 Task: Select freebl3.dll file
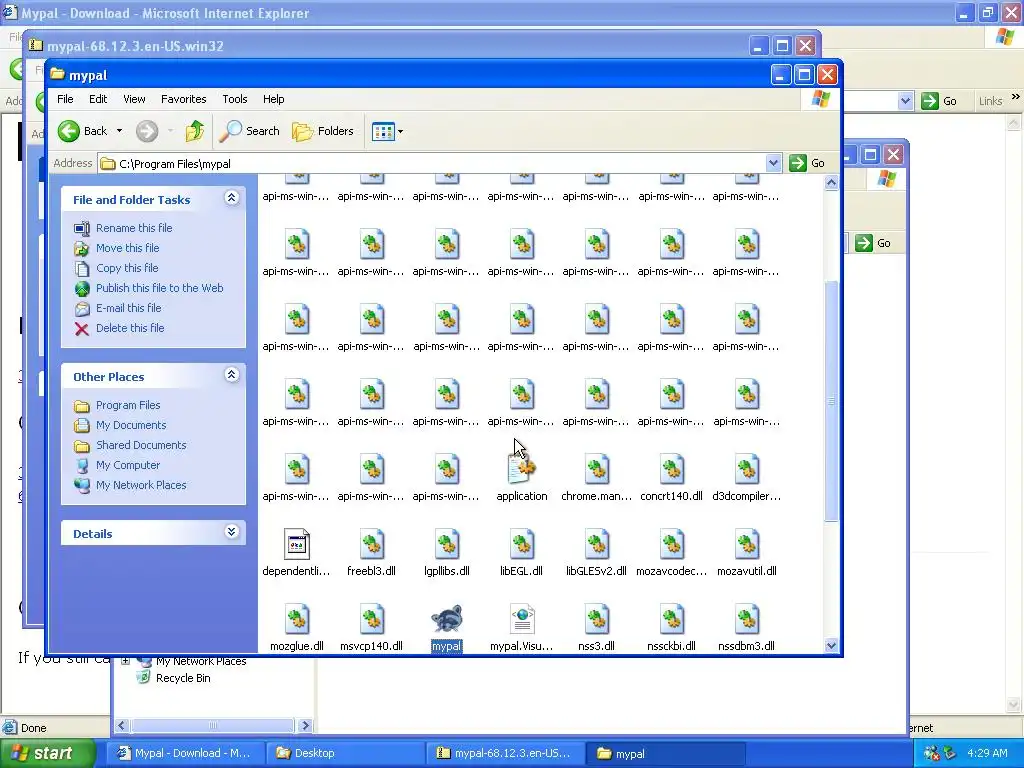coord(371,553)
